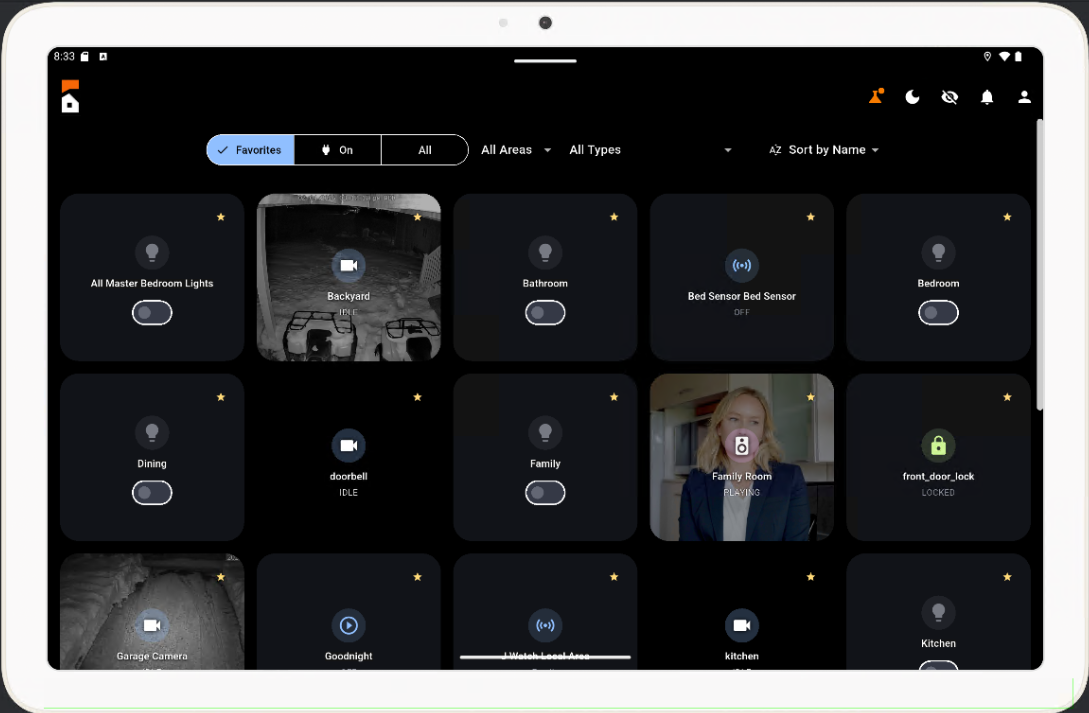Open the user profile icon

1024,97
